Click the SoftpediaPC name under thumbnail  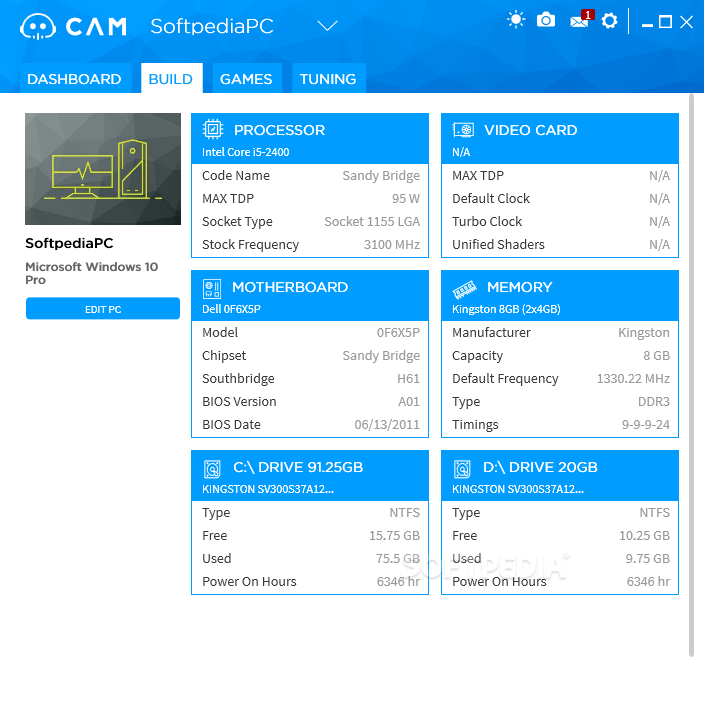coord(69,243)
